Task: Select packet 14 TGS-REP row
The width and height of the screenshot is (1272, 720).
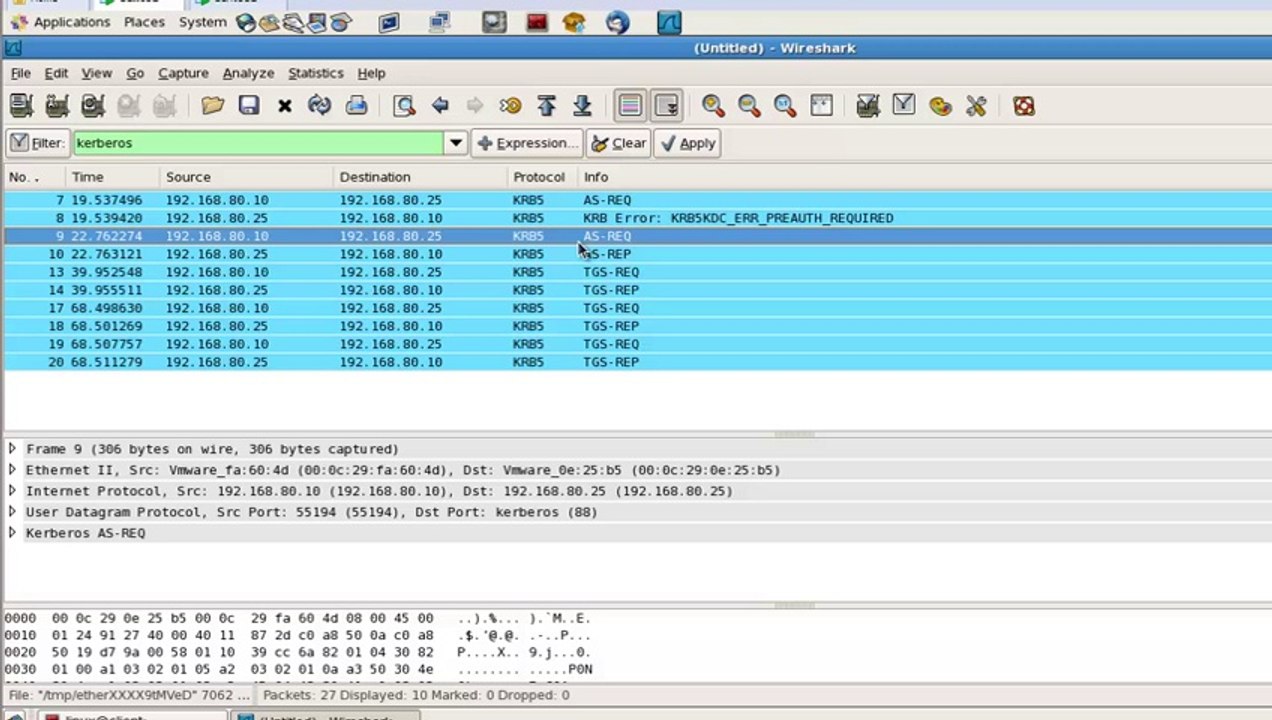Action: pyautogui.click(x=637, y=290)
